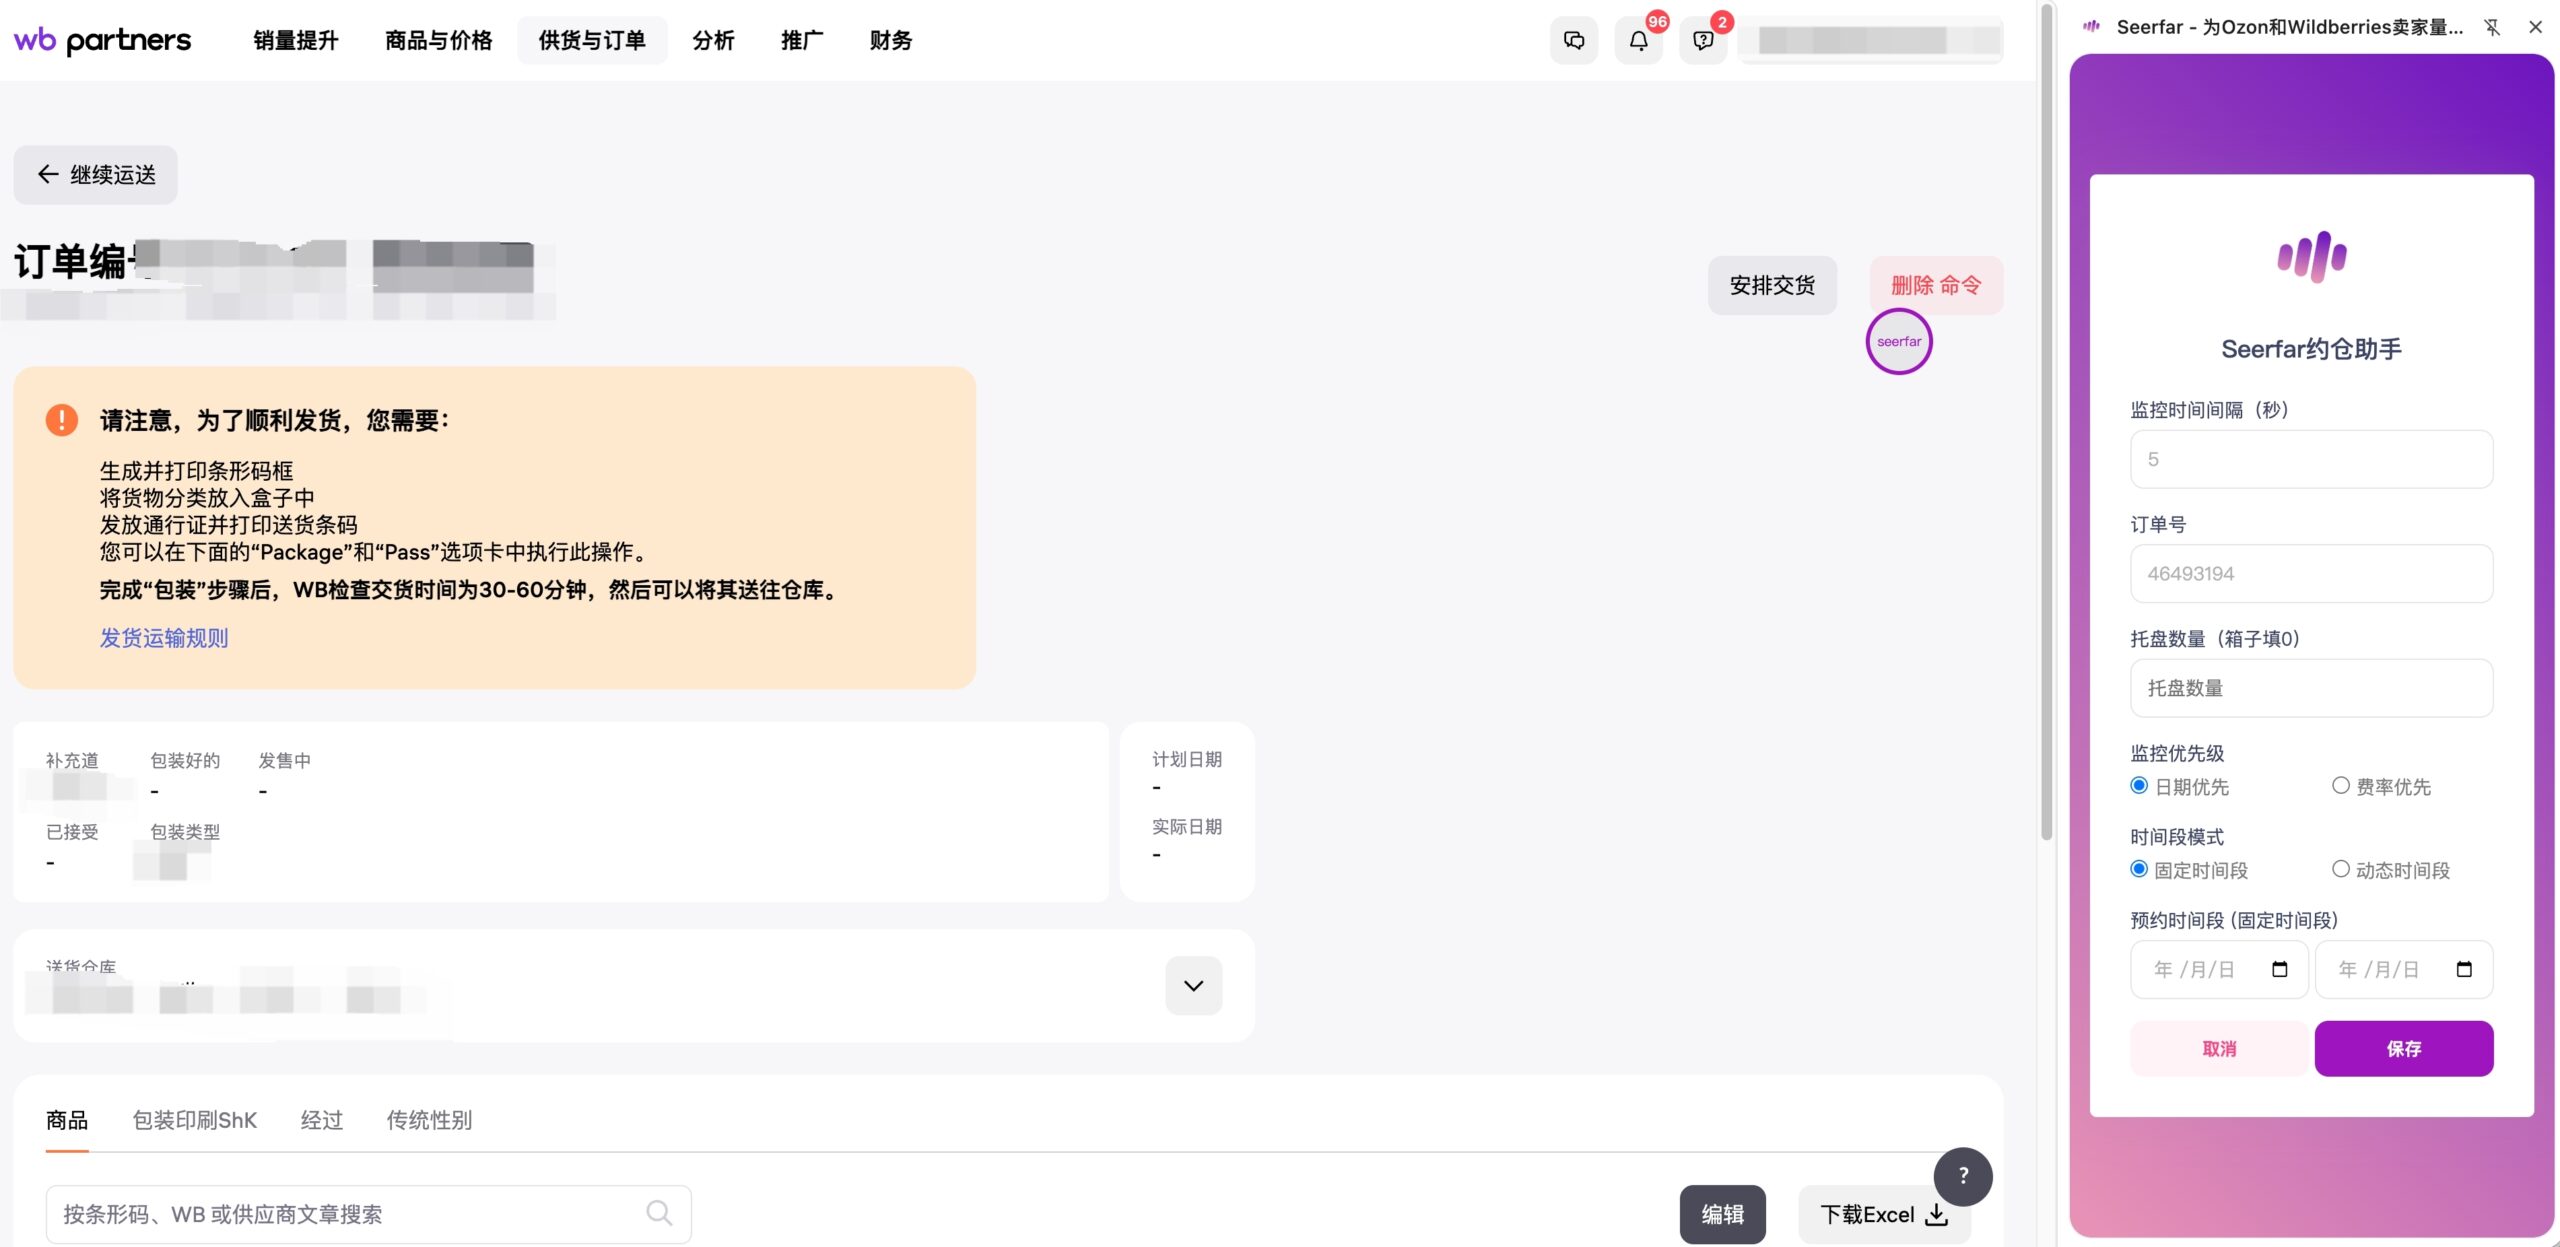Click the 安排交货 button
Image resolution: width=2560 pixels, height=1247 pixels.
point(1771,286)
